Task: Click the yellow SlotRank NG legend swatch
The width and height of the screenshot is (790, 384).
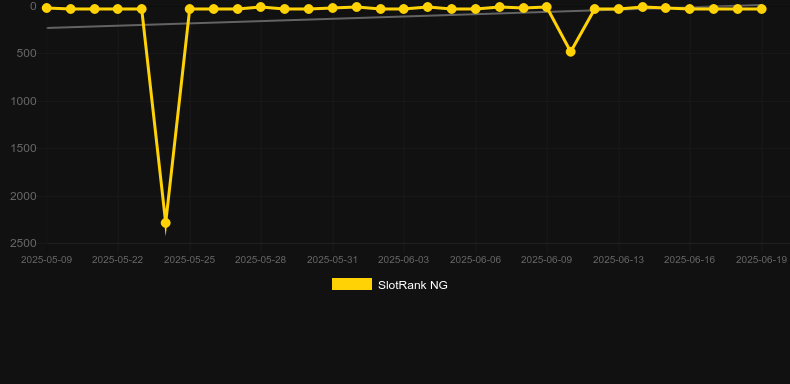Action: (352, 284)
